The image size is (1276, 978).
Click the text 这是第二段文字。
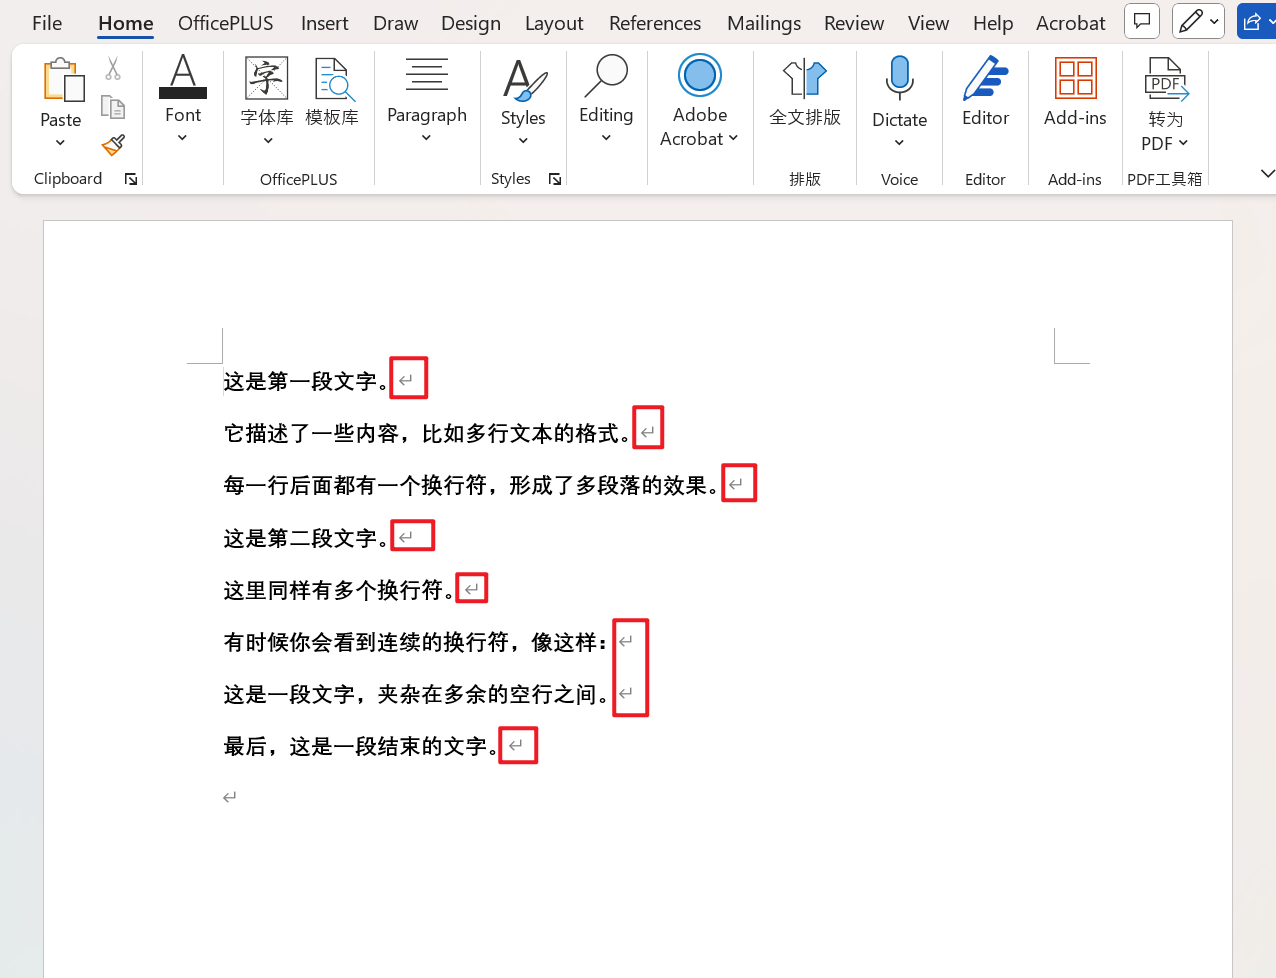click(306, 538)
